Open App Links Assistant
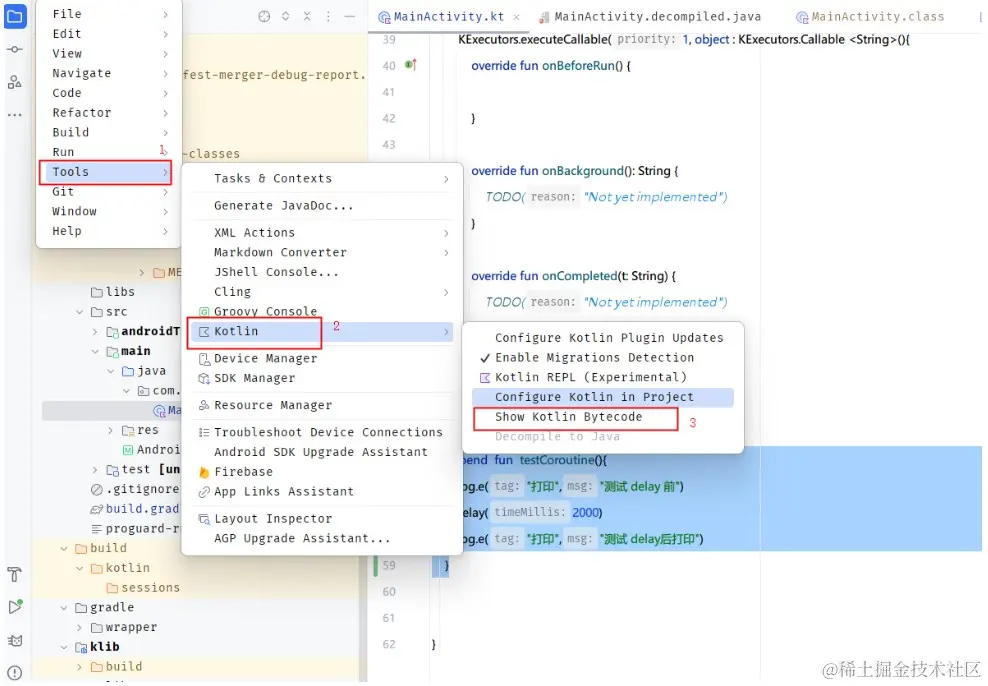988x686 pixels. click(322, 492)
